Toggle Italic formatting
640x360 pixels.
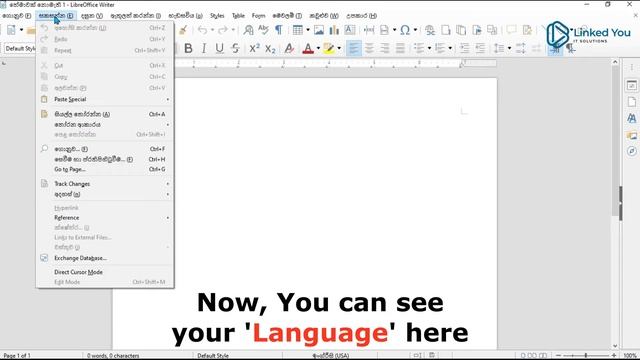[x=204, y=49]
